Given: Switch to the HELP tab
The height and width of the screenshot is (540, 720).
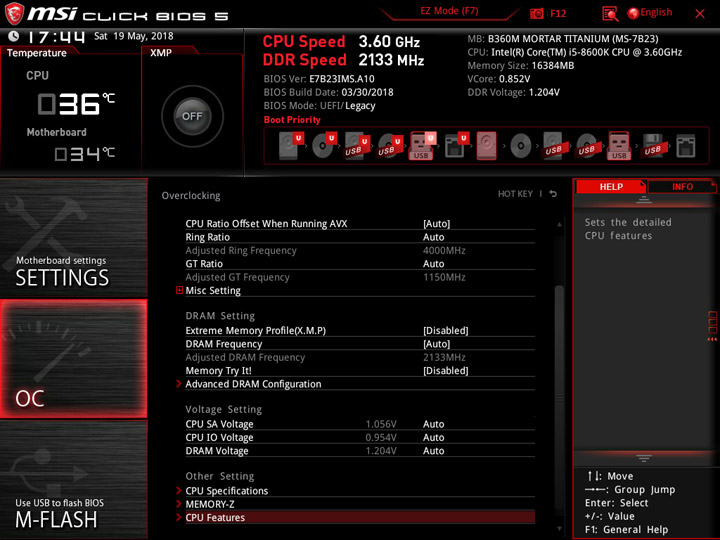Looking at the screenshot, I should [611, 186].
